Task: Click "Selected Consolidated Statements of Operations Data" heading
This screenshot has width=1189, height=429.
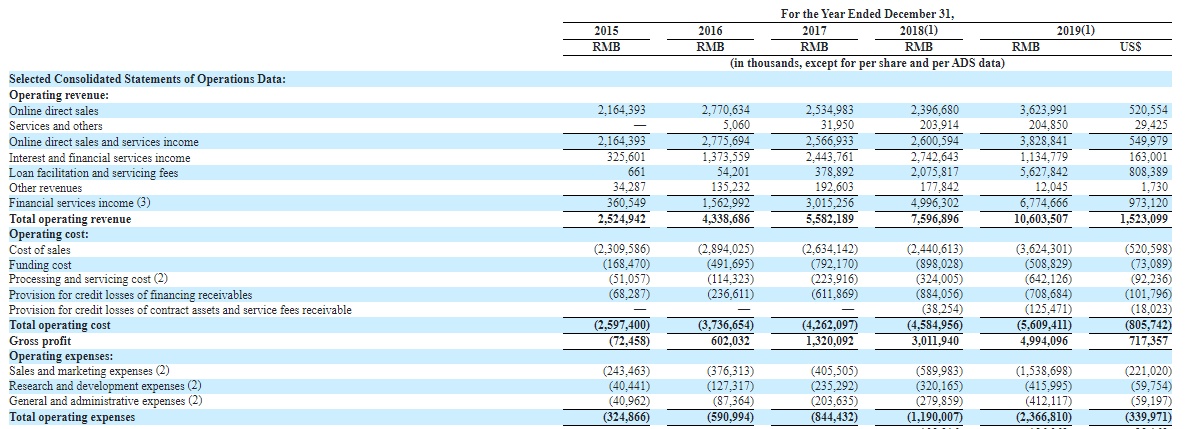Action: [x=147, y=79]
